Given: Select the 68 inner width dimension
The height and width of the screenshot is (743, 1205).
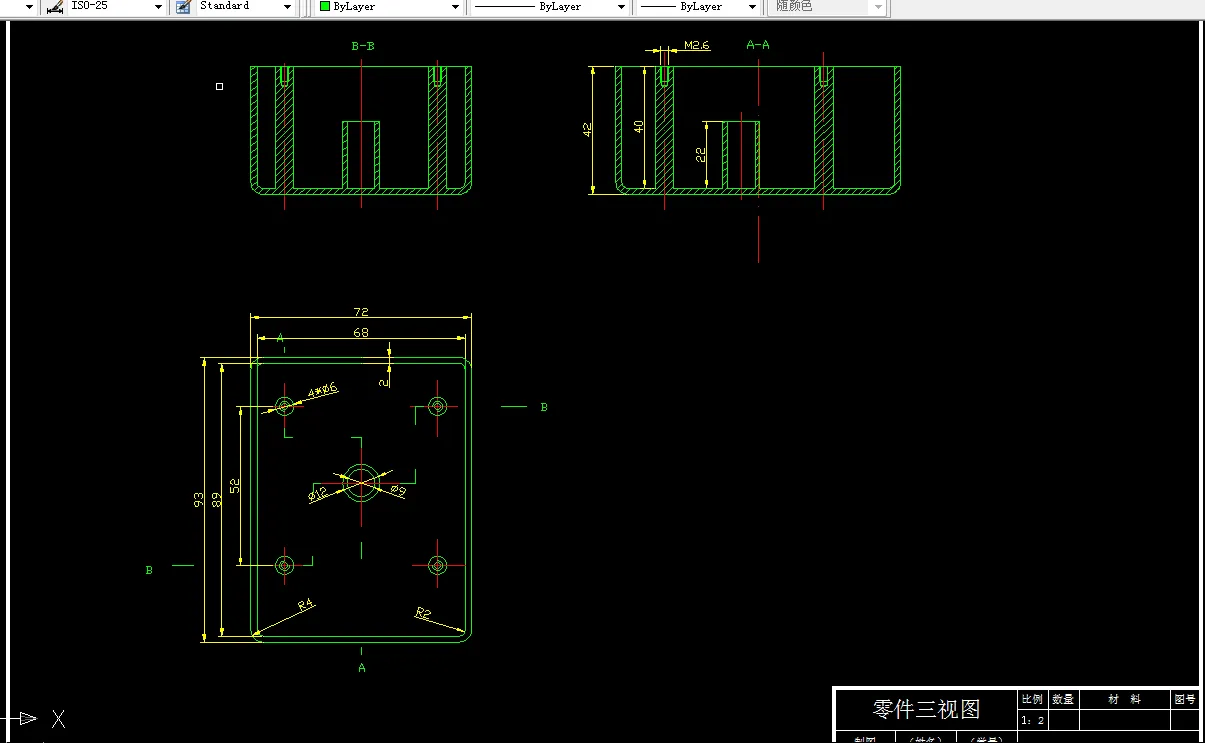Looking at the screenshot, I should point(361,332).
